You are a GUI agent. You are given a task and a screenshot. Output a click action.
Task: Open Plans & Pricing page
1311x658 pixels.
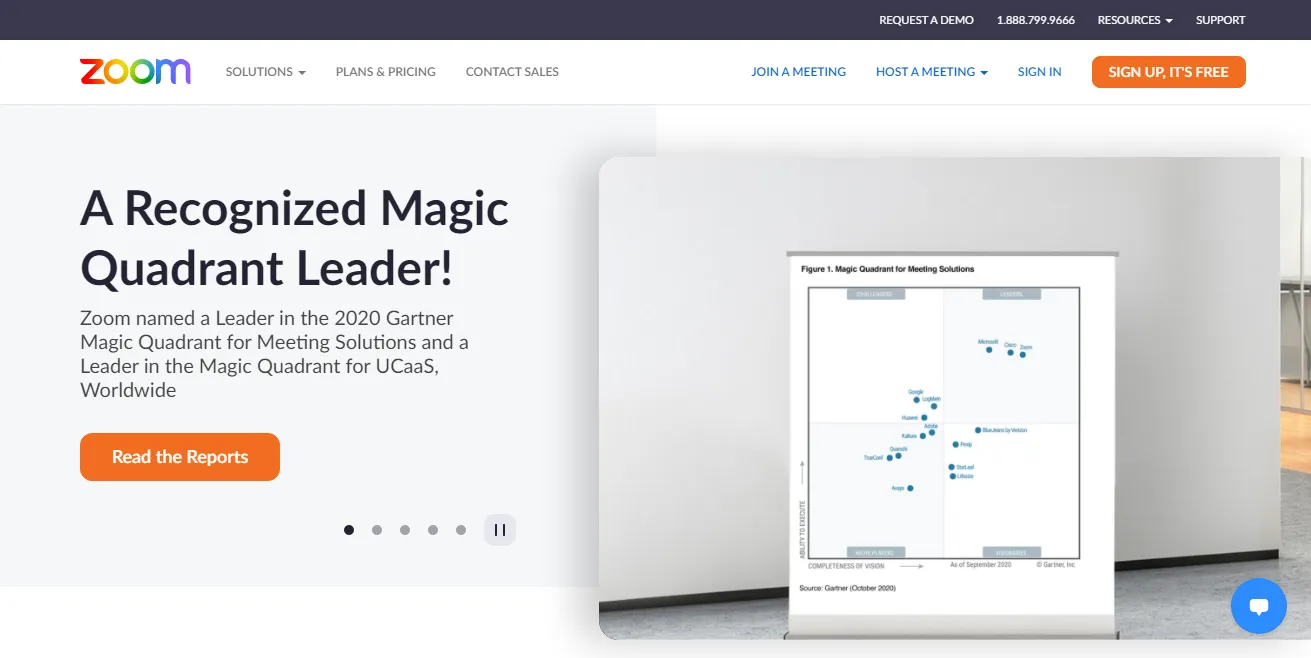click(x=386, y=72)
